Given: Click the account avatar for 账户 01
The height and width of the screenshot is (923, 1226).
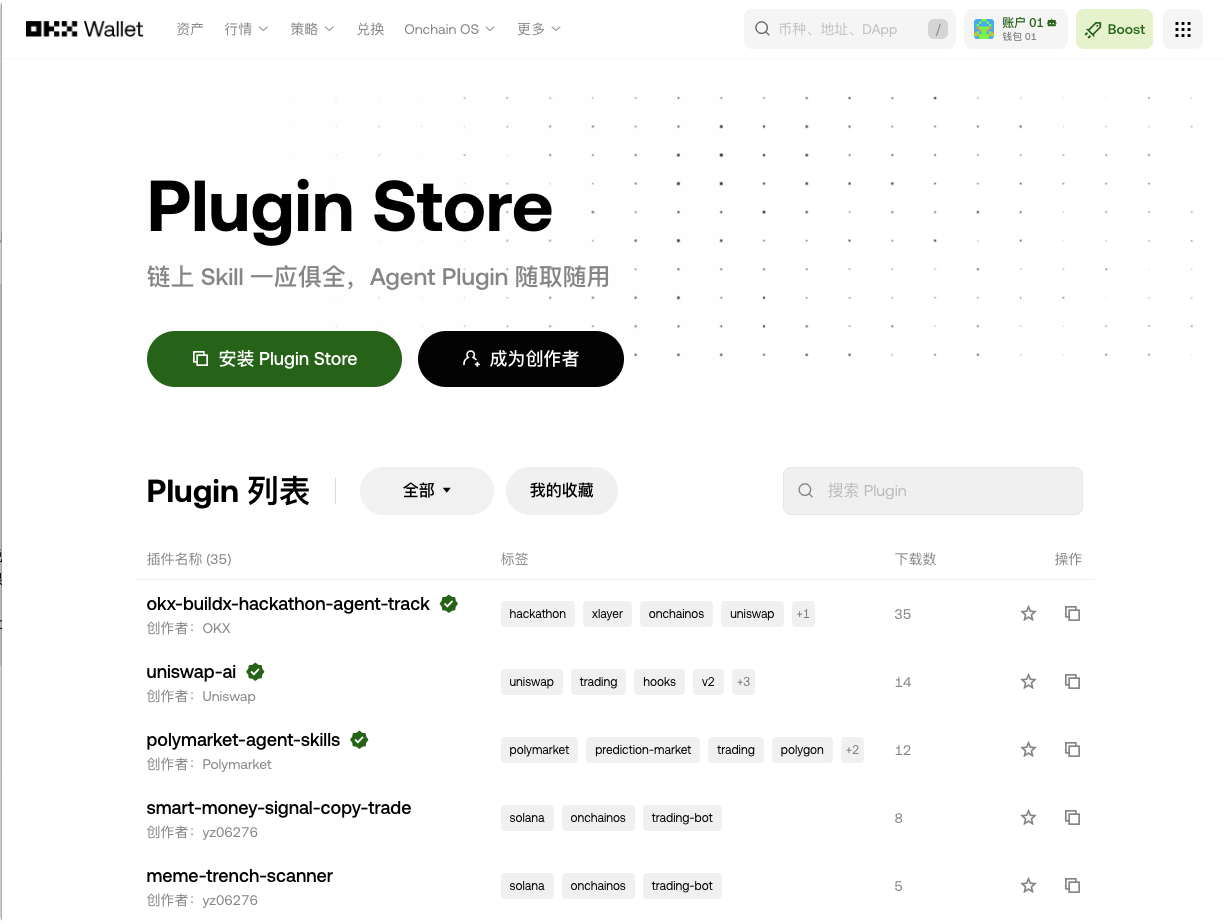Looking at the screenshot, I should (x=983, y=29).
